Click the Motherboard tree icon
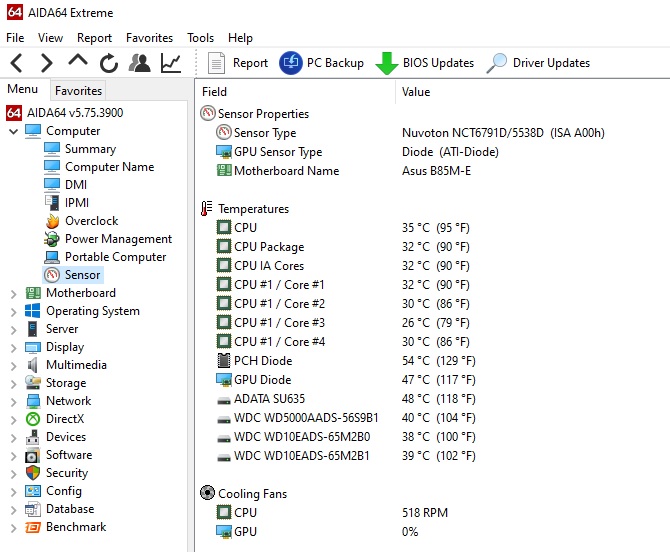 (33, 293)
